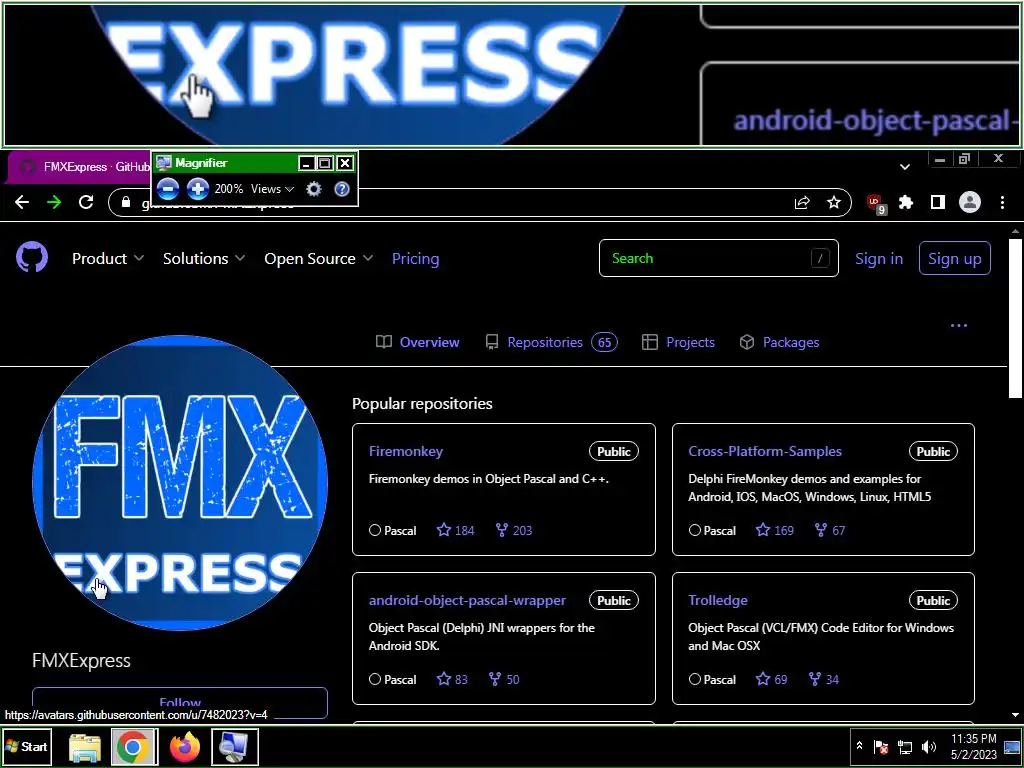View Trolledge stars 69

tap(772, 679)
